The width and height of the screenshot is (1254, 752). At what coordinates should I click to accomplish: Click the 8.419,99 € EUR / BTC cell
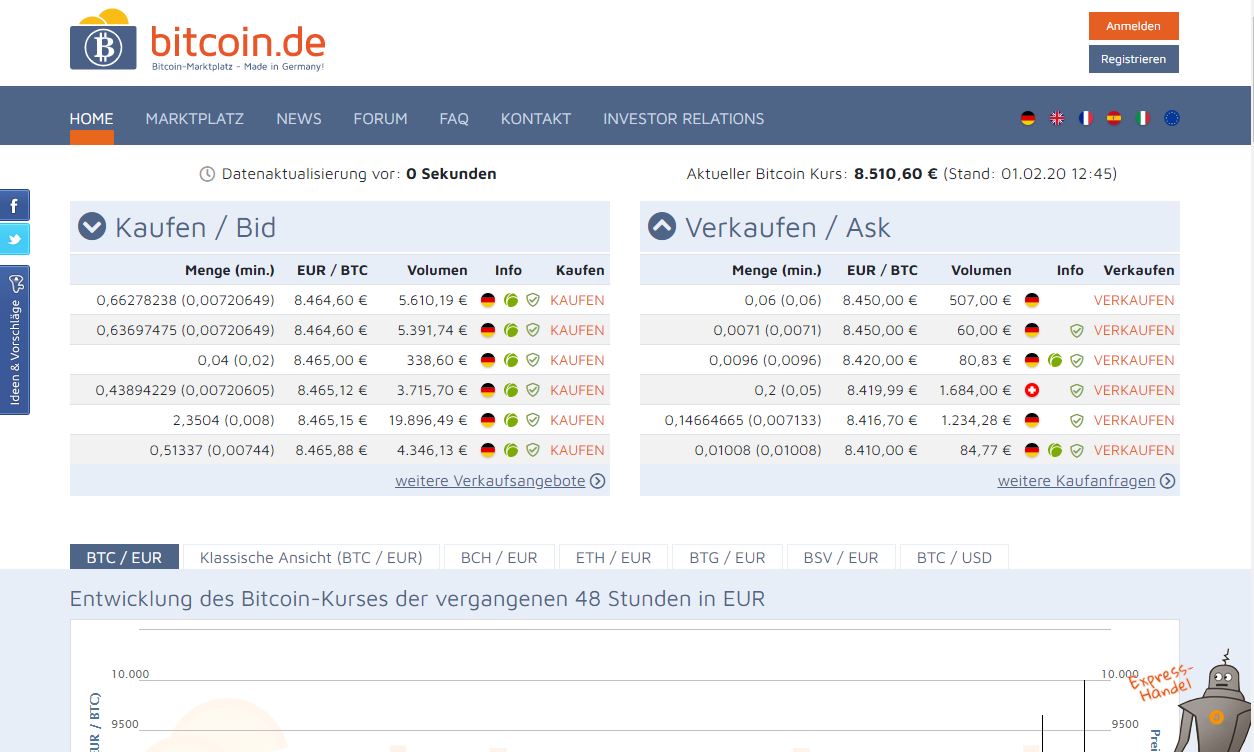pos(882,390)
